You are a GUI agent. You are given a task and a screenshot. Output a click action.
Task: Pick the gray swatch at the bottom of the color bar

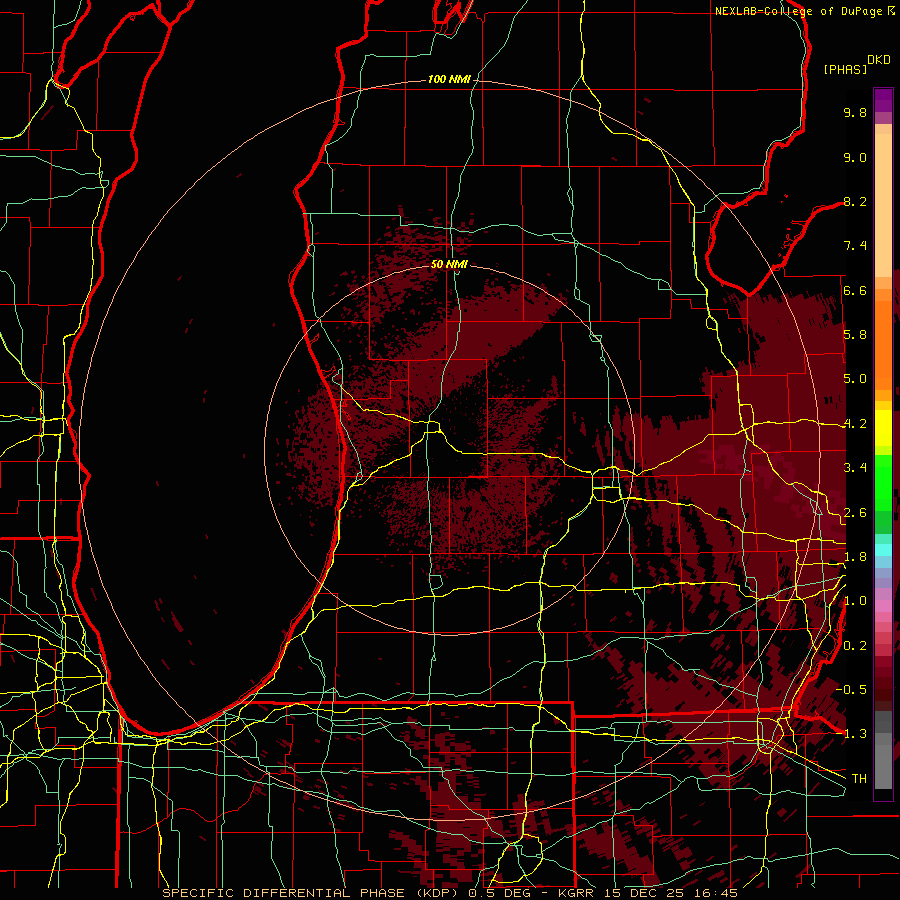[883, 766]
